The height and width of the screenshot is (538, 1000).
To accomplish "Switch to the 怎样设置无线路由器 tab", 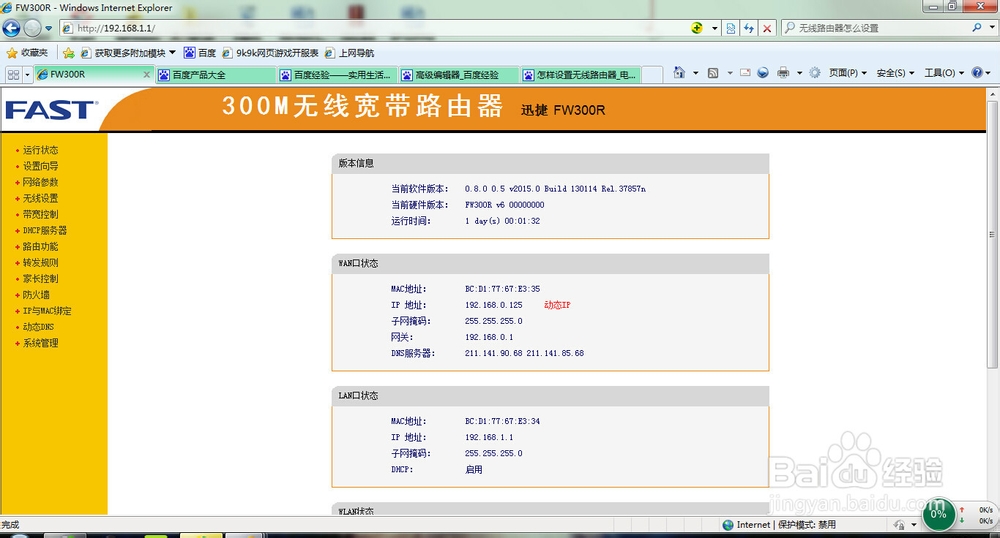I will coord(580,75).
